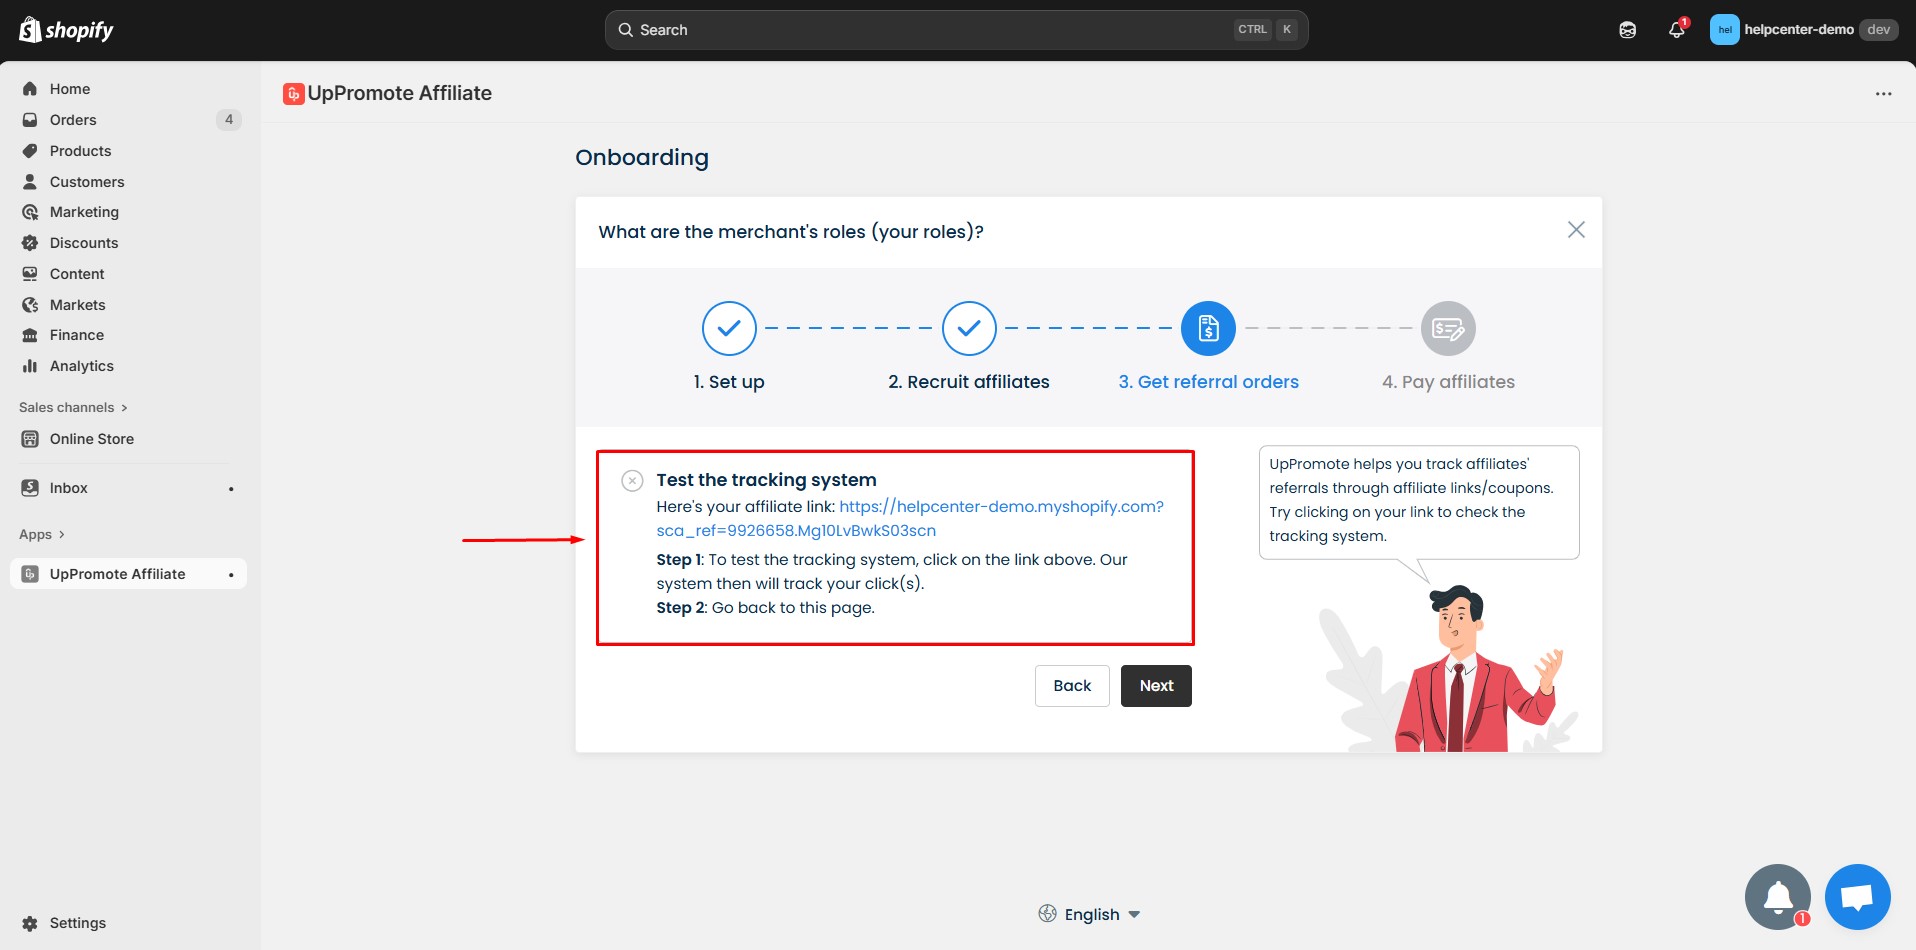
Task: Open the affiliate link helpcenter-demo.myshopify.com
Action: pos(910,519)
